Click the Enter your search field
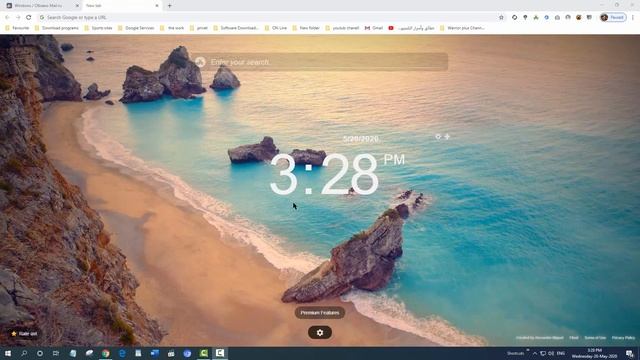This screenshot has width=640, height=360. pos(321,62)
